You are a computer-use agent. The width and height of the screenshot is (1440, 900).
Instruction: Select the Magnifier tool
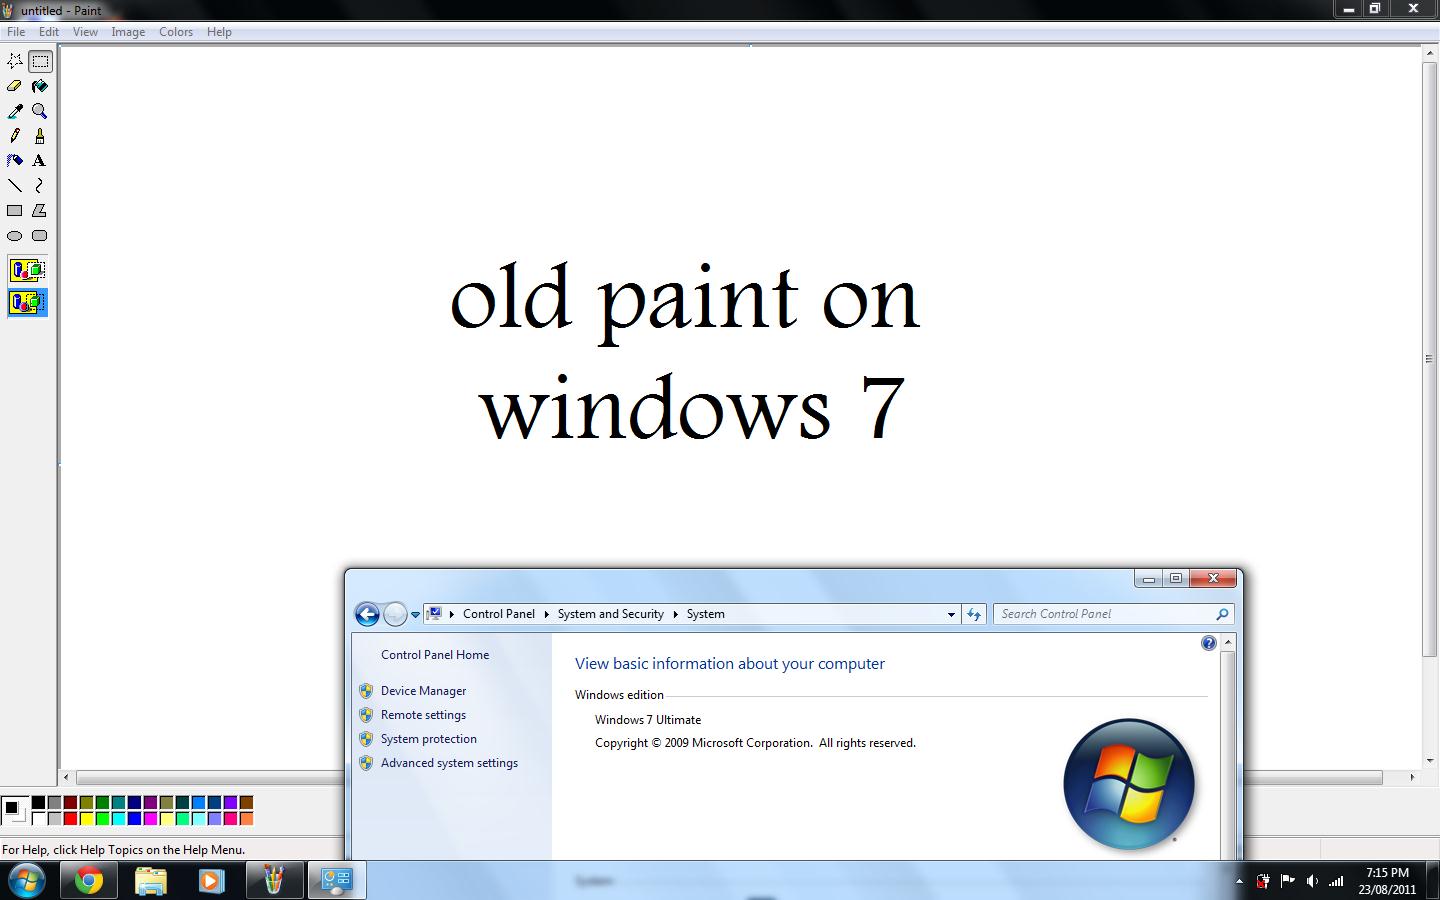(39, 111)
